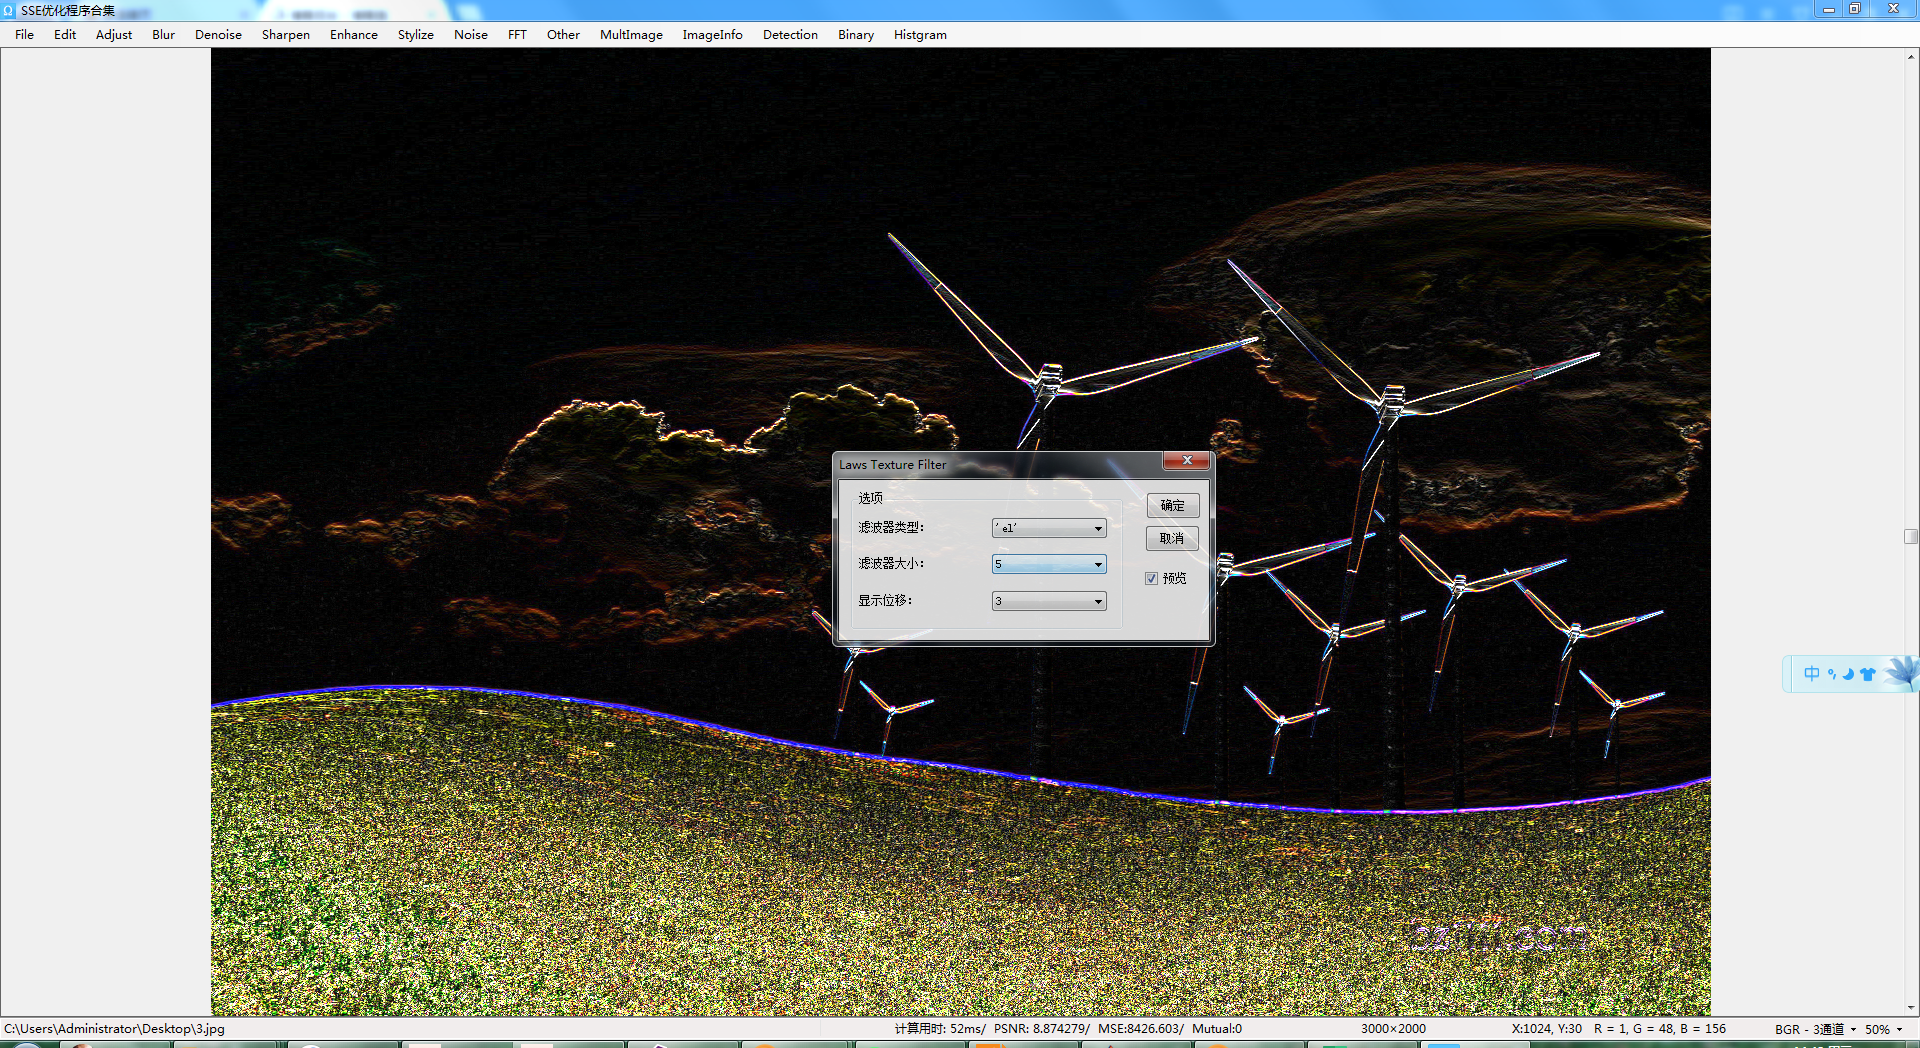Image resolution: width=1920 pixels, height=1048 pixels.
Task: Open the 50% zoom level dropdown
Action: tap(1884, 1029)
